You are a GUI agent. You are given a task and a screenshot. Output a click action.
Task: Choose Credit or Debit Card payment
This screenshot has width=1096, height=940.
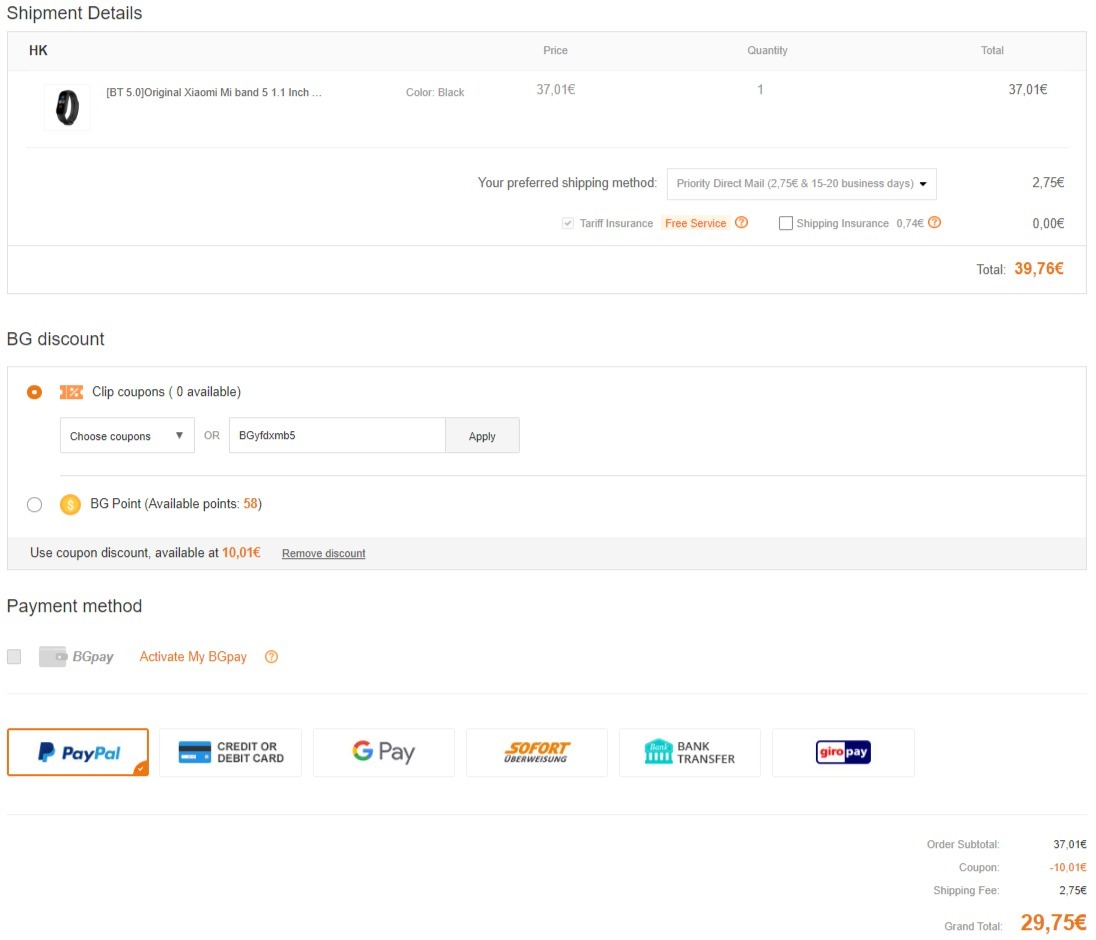point(231,752)
